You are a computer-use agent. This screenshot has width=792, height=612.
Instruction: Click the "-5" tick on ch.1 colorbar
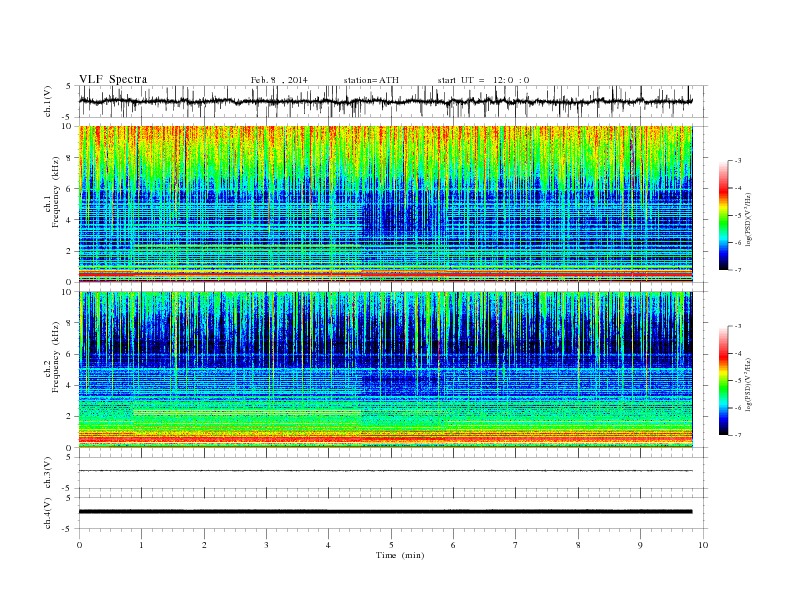[x=738, y=215]
